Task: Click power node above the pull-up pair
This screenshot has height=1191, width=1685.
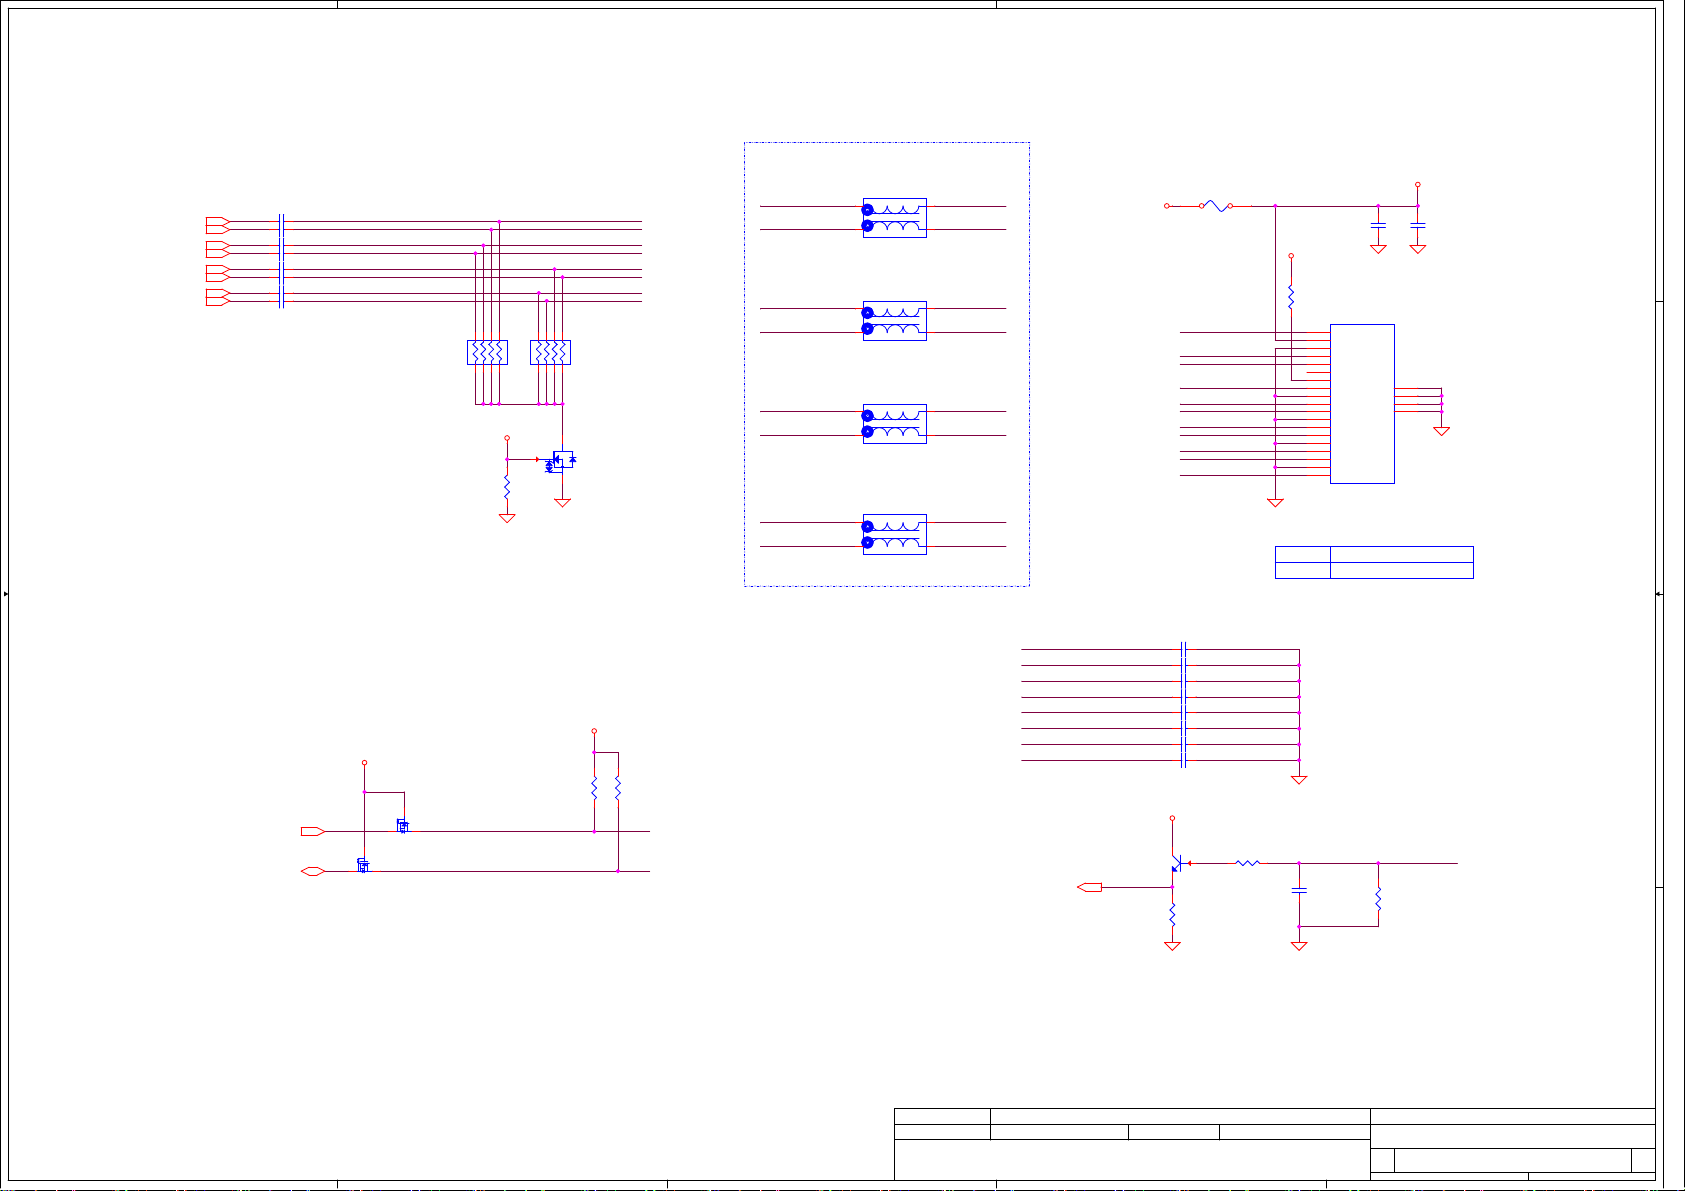Action: (x=594, y=731)
